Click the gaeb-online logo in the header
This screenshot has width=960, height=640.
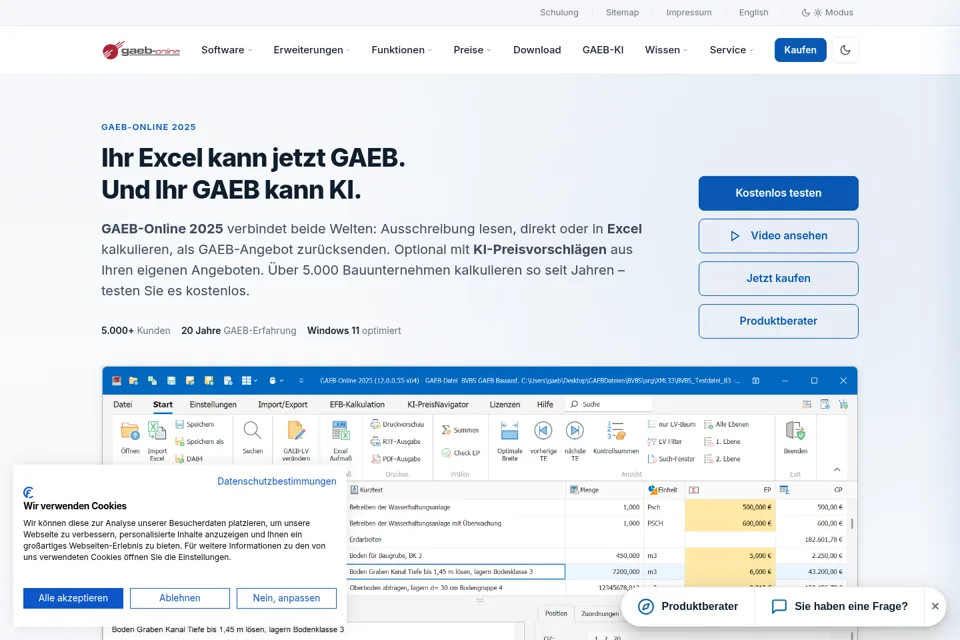141,50
